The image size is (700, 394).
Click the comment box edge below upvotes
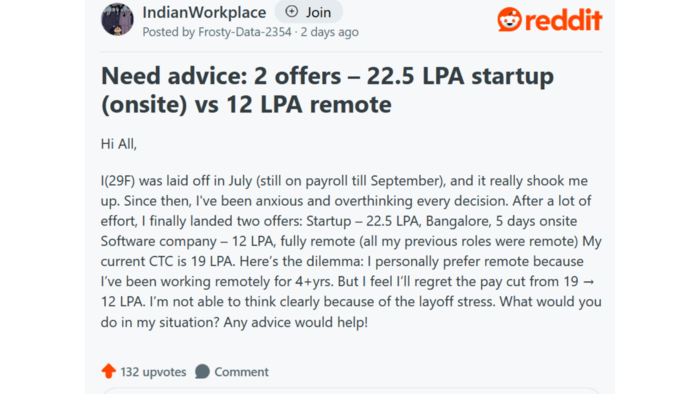pyautogui.click(x=351, y=391)
